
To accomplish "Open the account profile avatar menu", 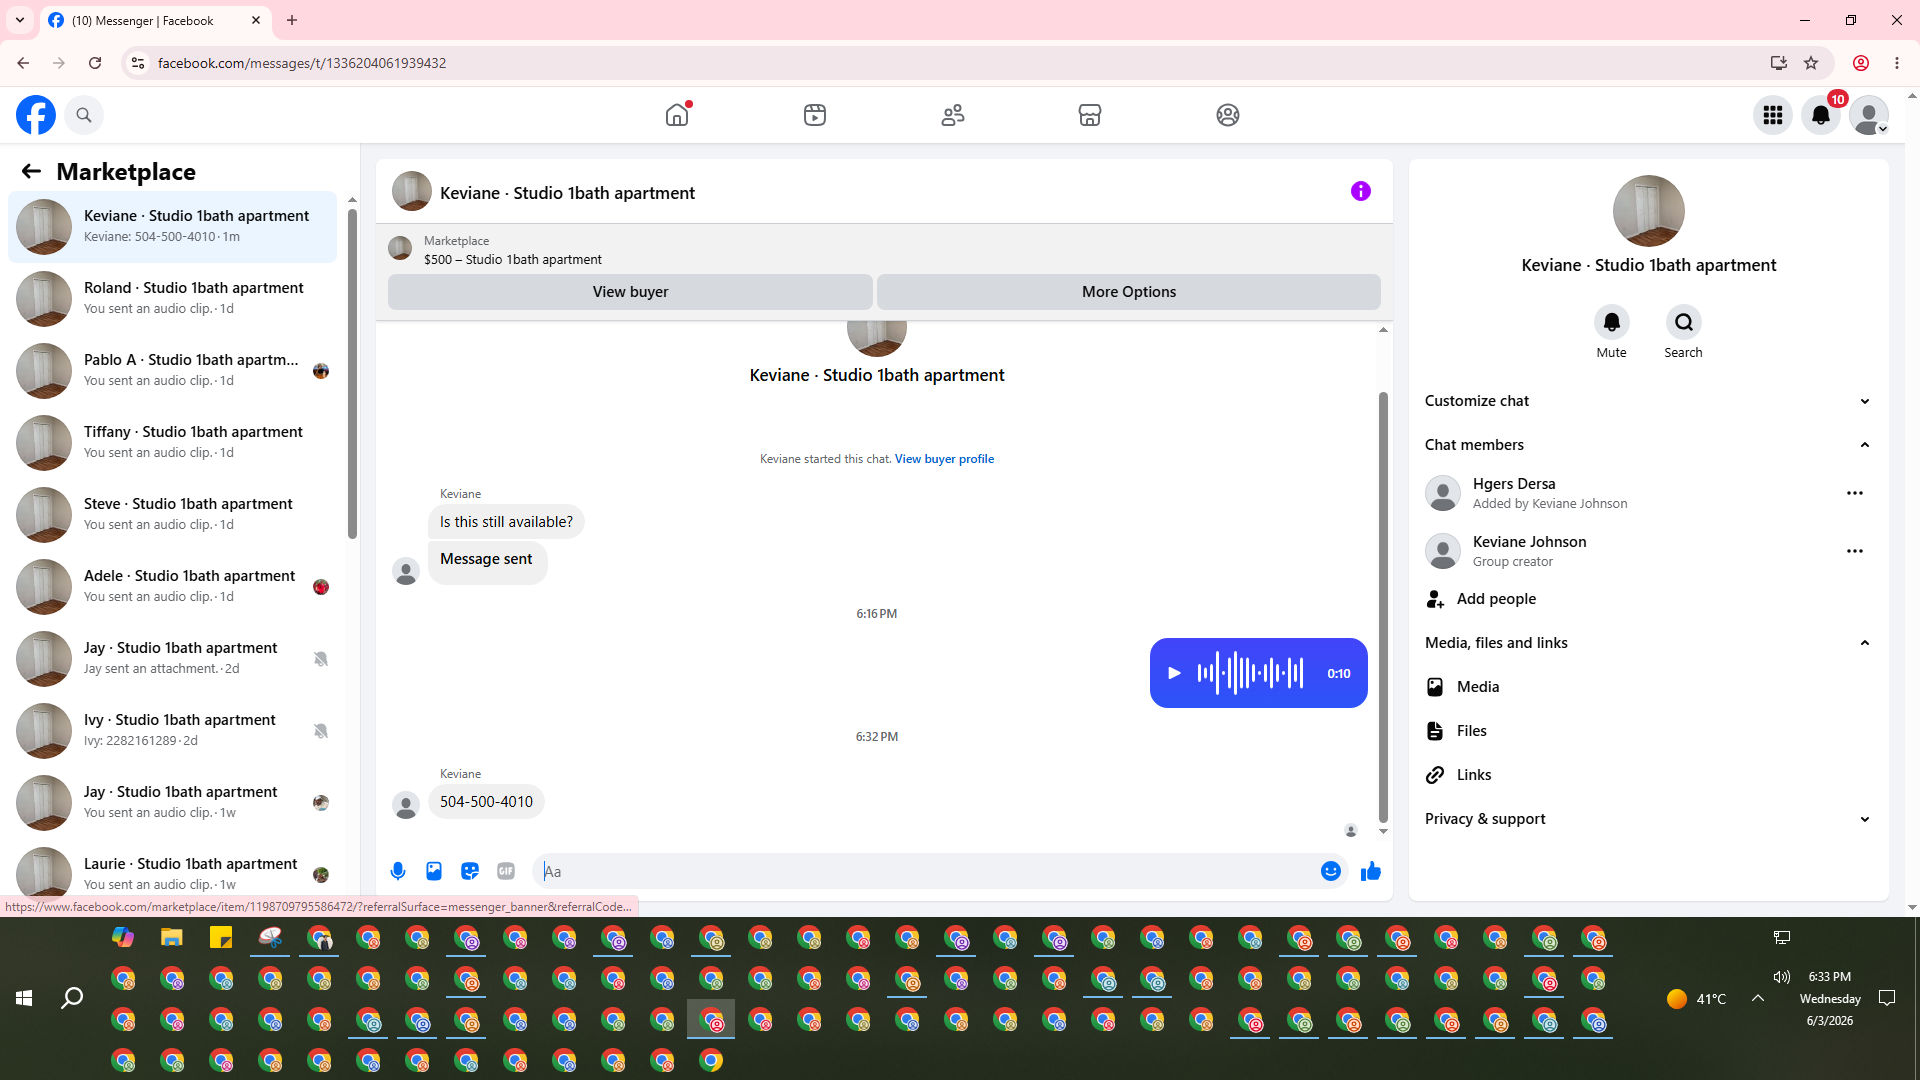I will point(1869,115).
